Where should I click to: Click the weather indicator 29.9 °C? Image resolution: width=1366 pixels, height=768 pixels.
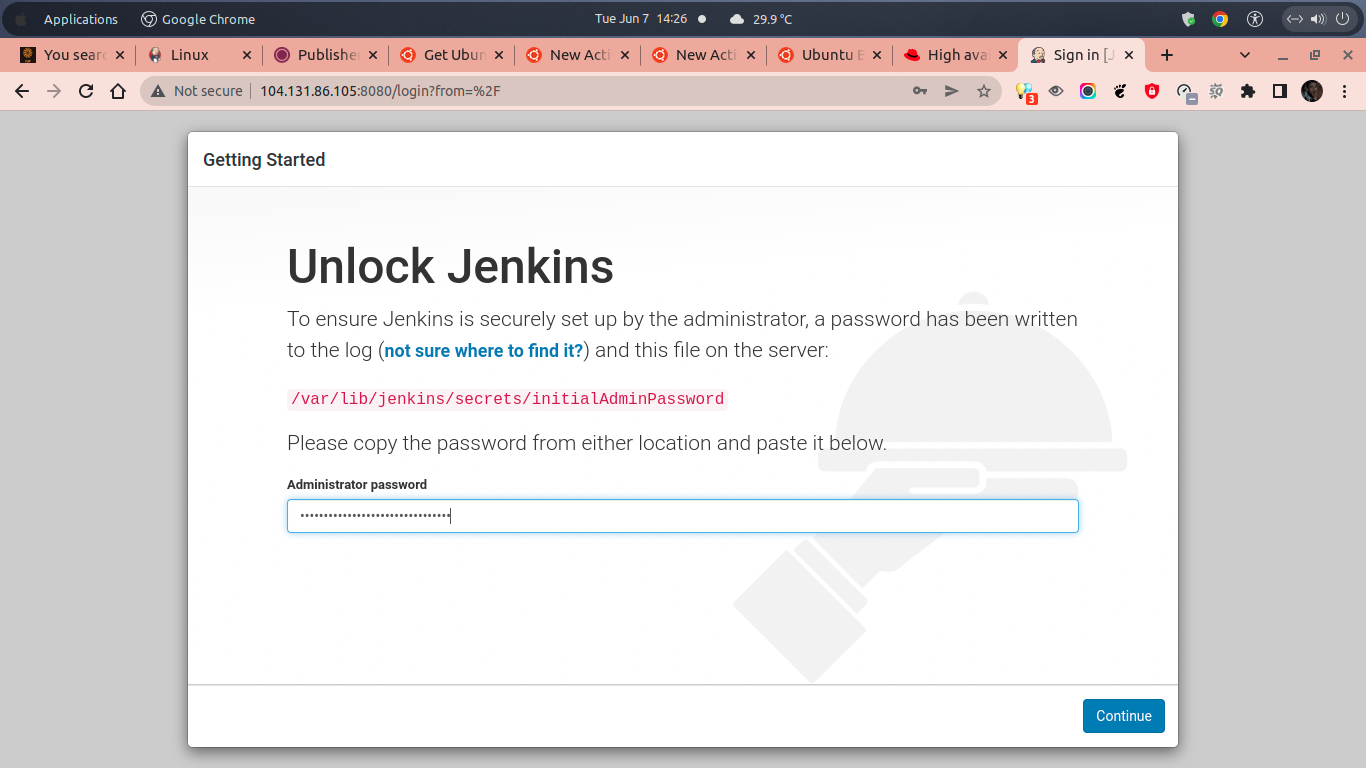click(x=761, y=19)
